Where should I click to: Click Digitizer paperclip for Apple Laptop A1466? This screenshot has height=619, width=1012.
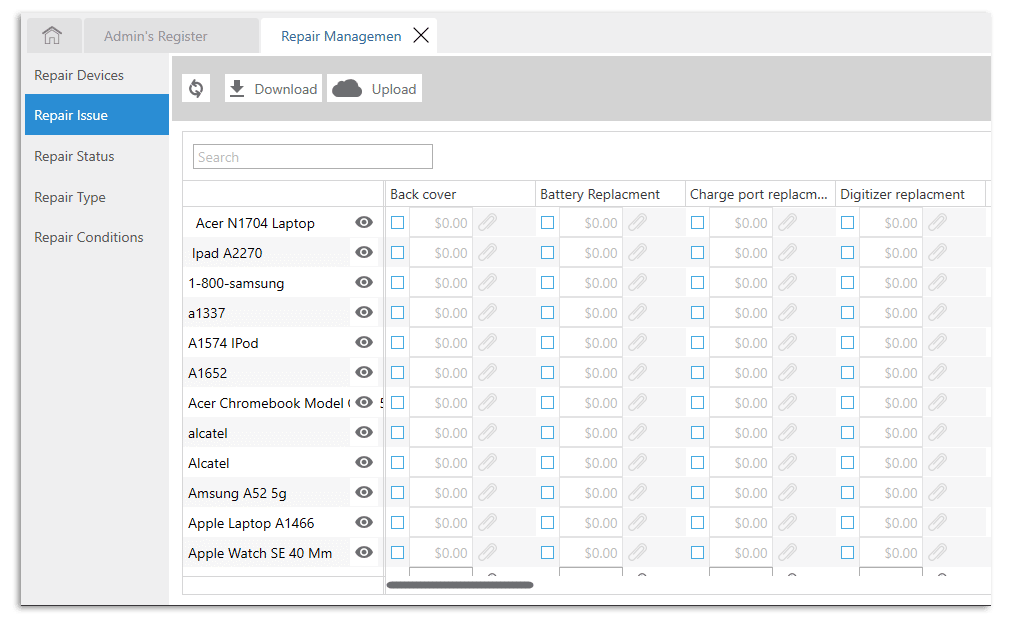(x=938, y=523)
